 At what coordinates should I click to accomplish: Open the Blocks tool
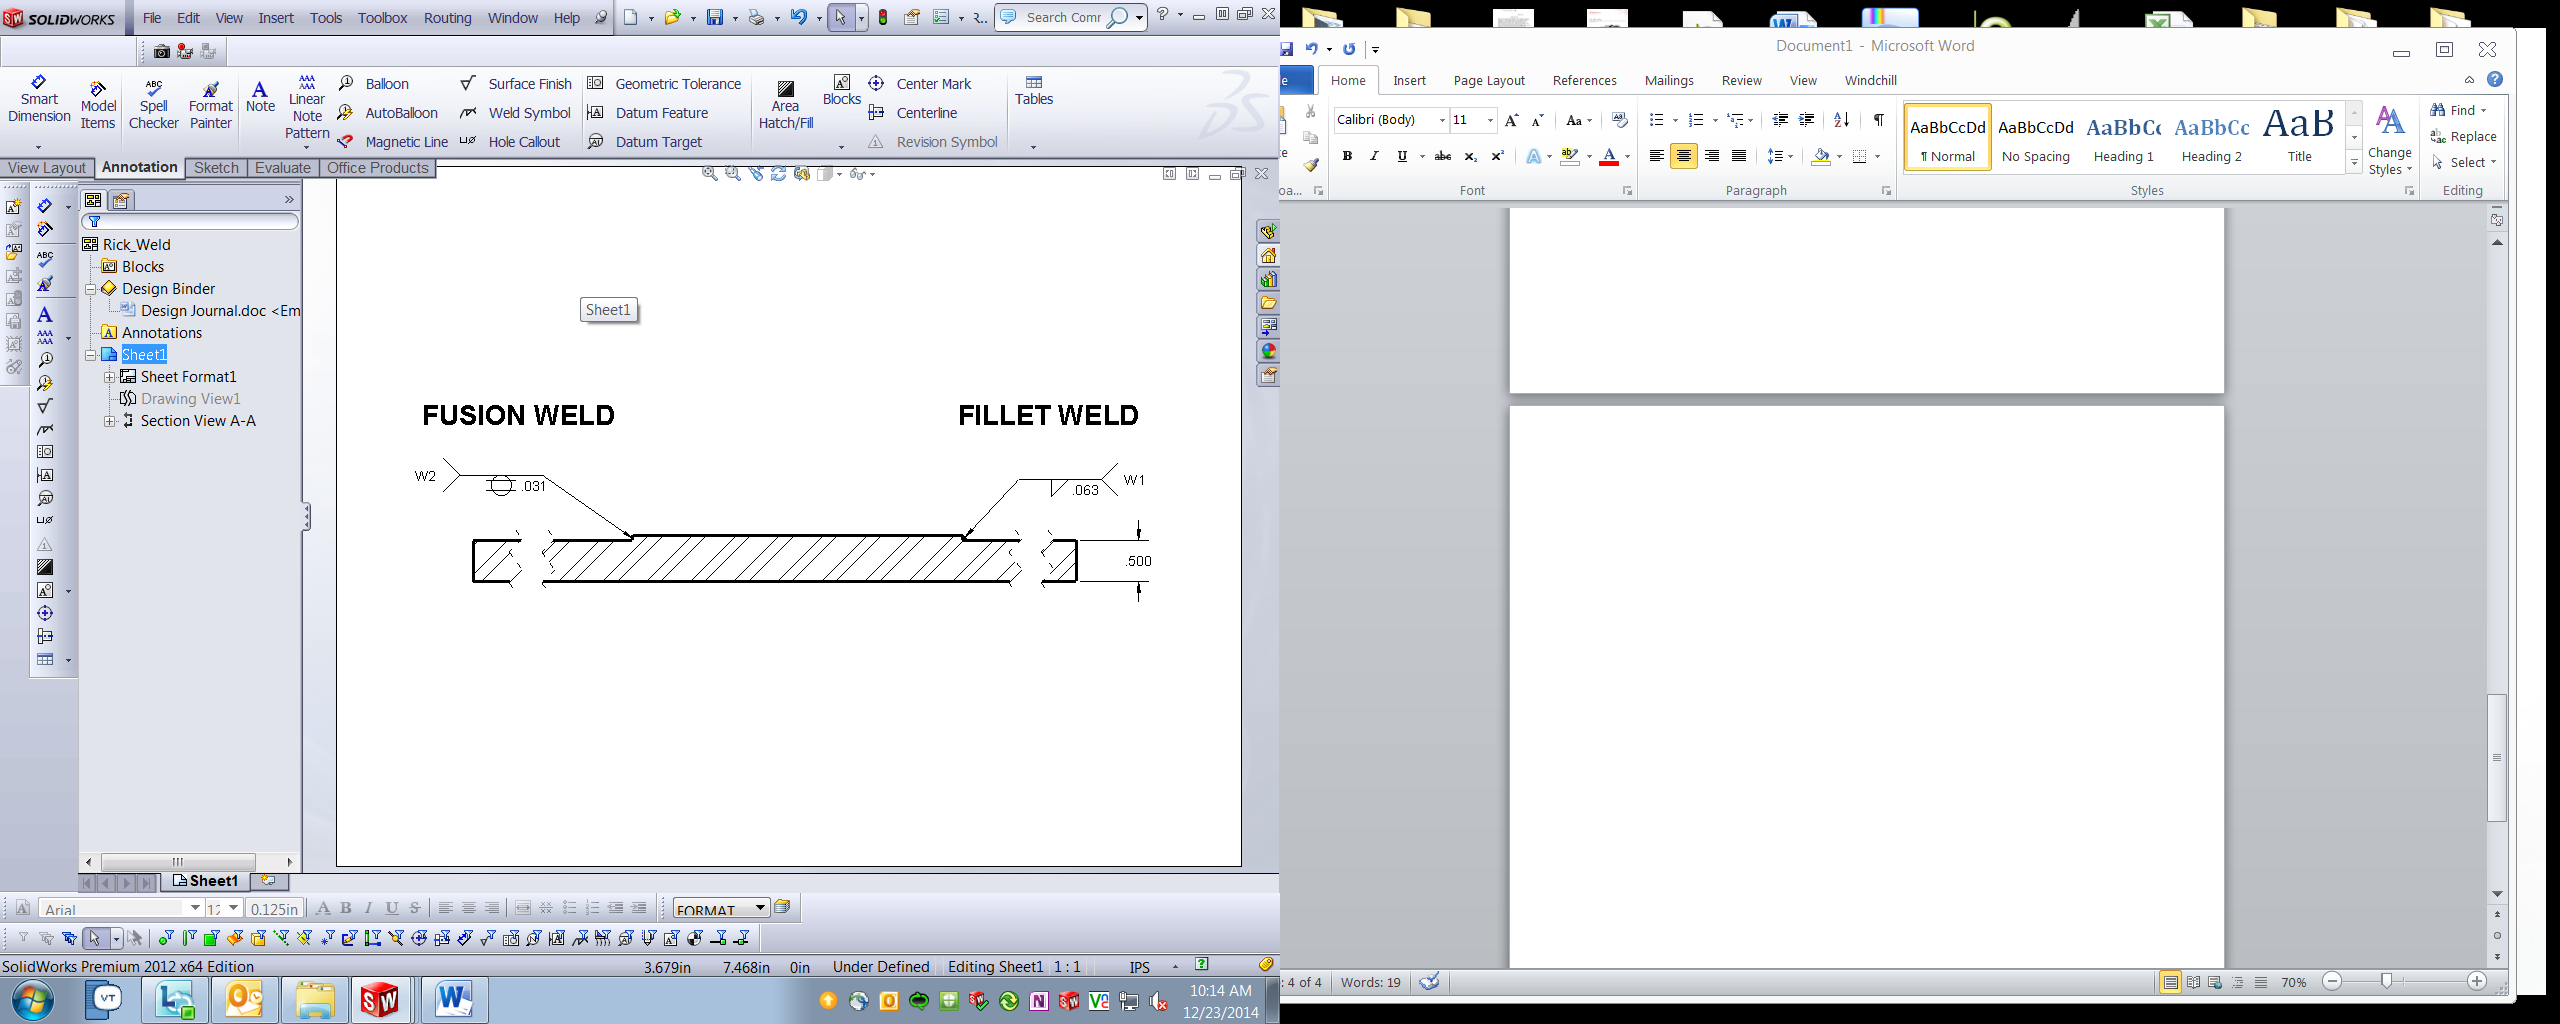pyautogui.click(x=842, y=90)
